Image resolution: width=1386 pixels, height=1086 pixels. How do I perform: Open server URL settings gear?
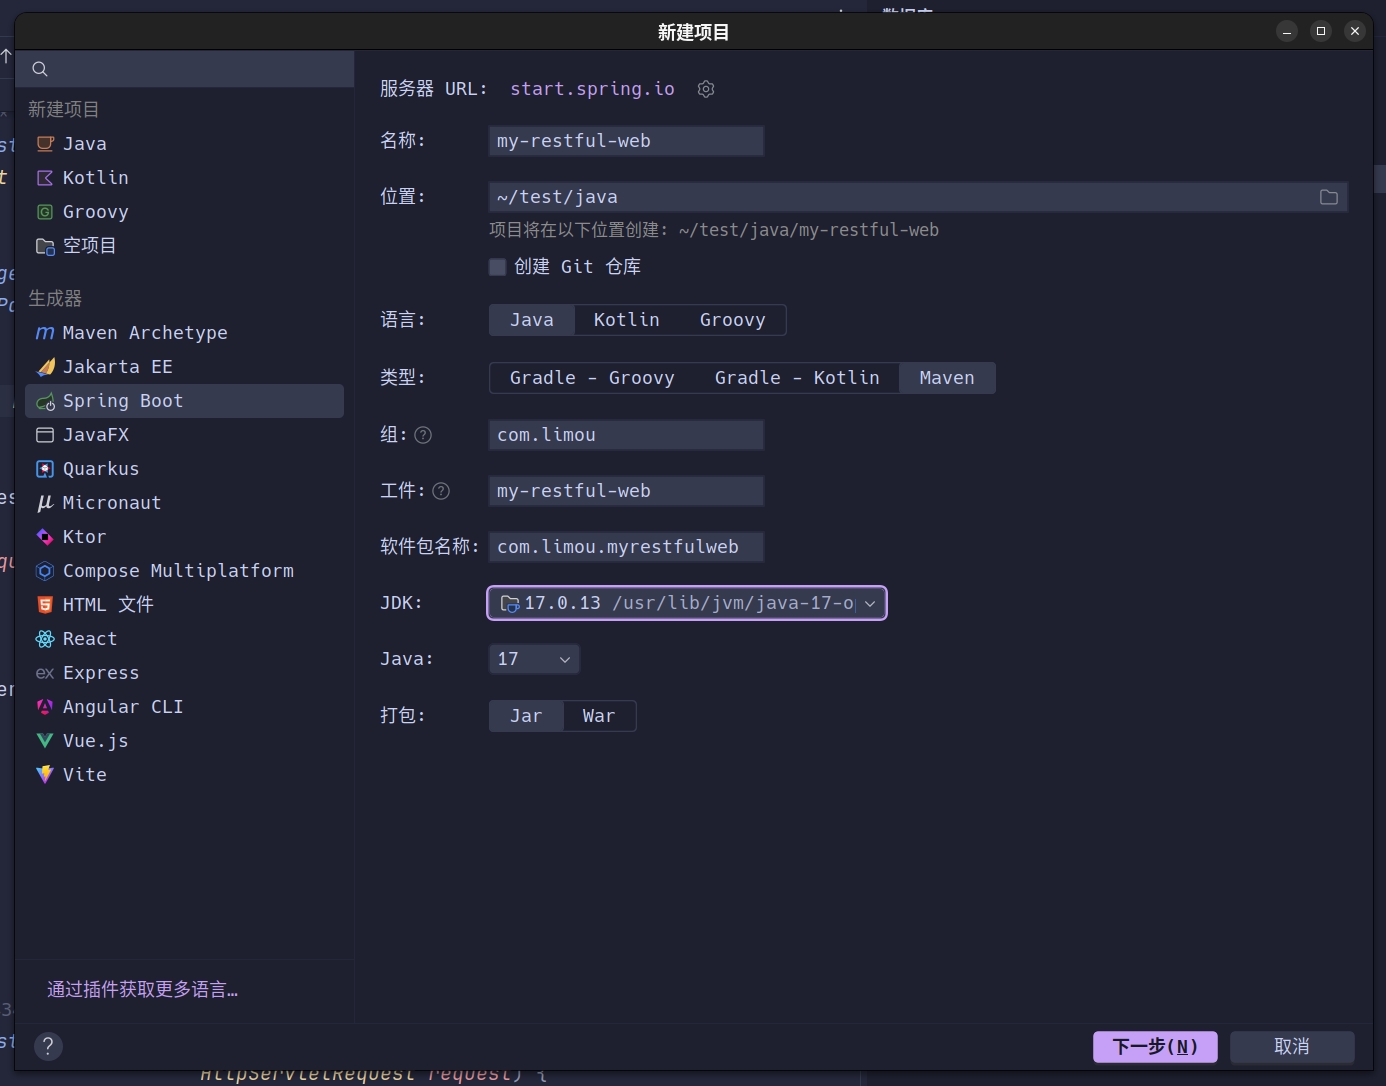706,89
